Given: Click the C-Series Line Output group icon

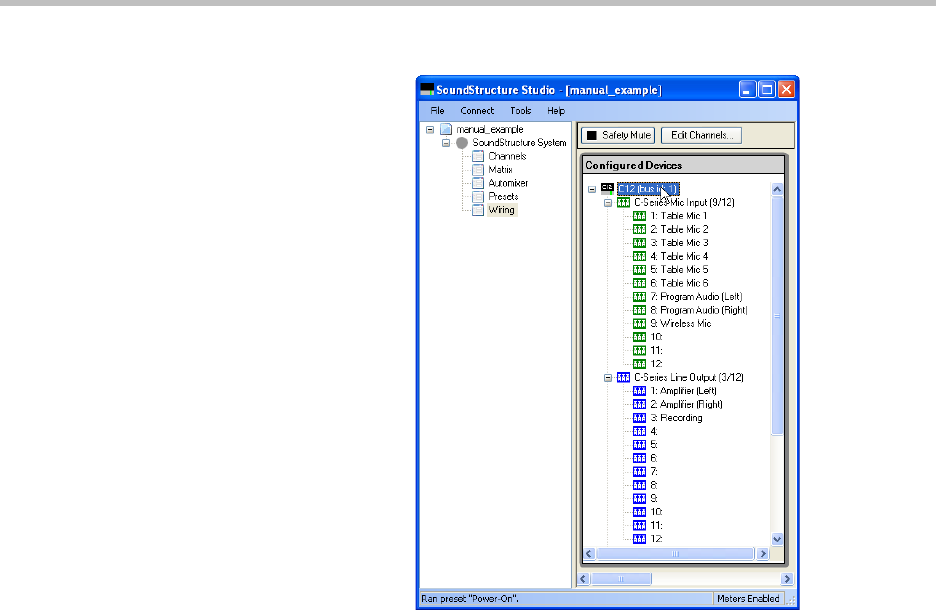Looking at the screenshot, I should point(624,378).
